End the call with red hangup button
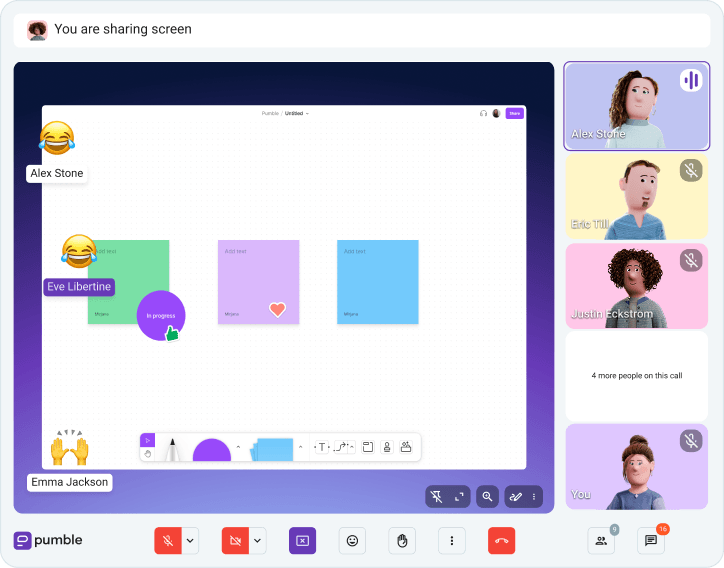724x568 pixels. click(501, 540)
